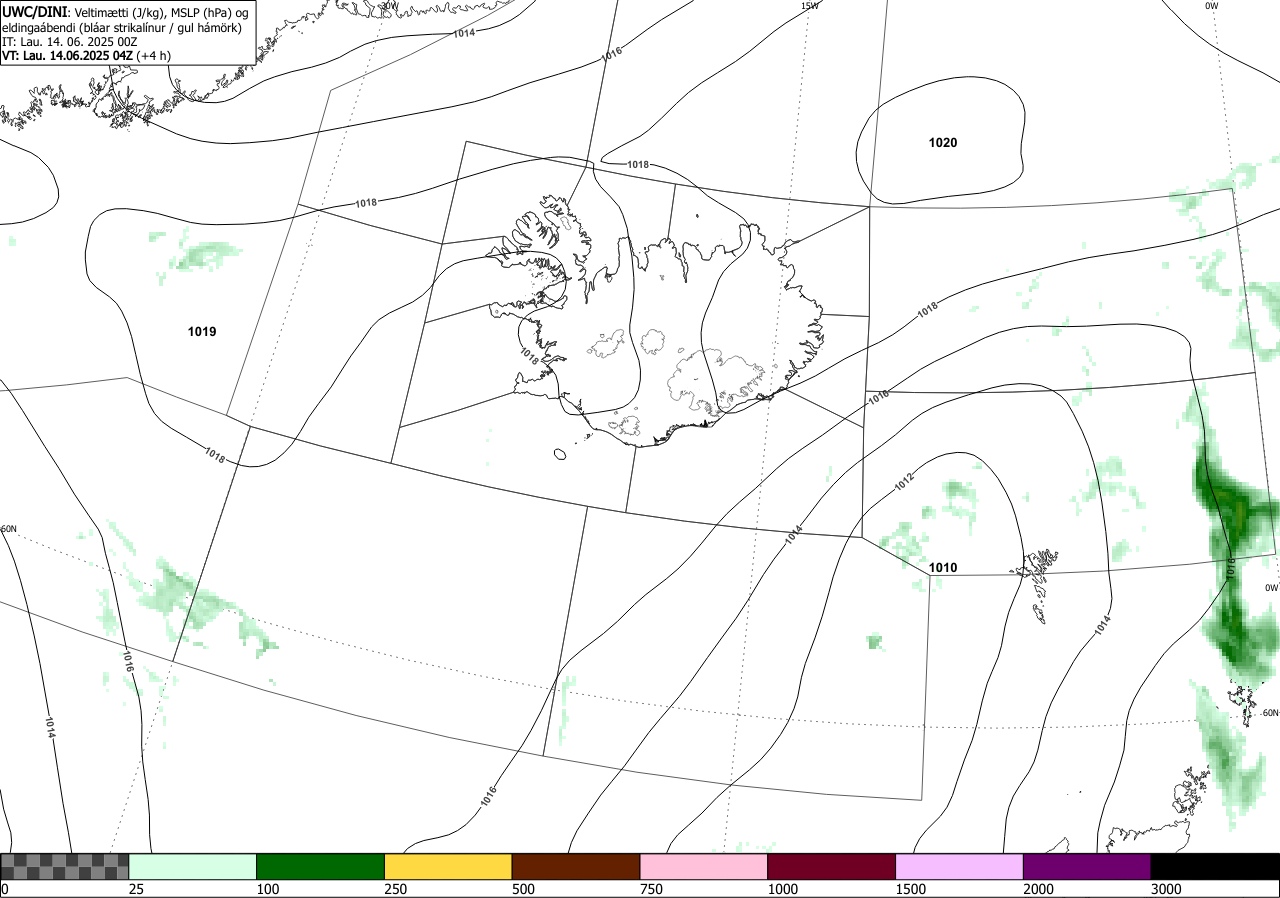
Task: Click the legend value 750
Action: point(651,889)
